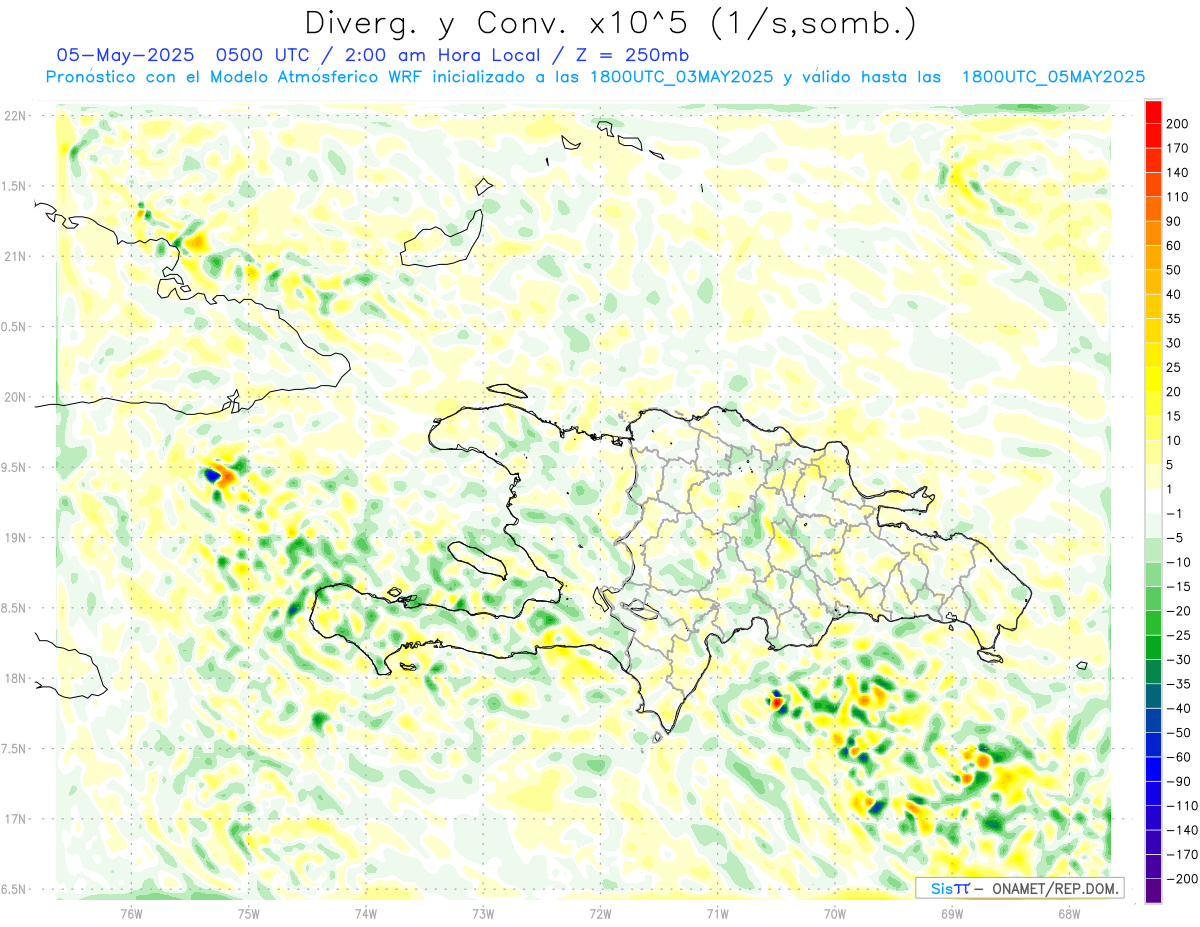The height and width of the screenshot is (927, 1200).
Task: Click the "-90" color bar value
Action: pyautogui.click(x=1179, y=781)
